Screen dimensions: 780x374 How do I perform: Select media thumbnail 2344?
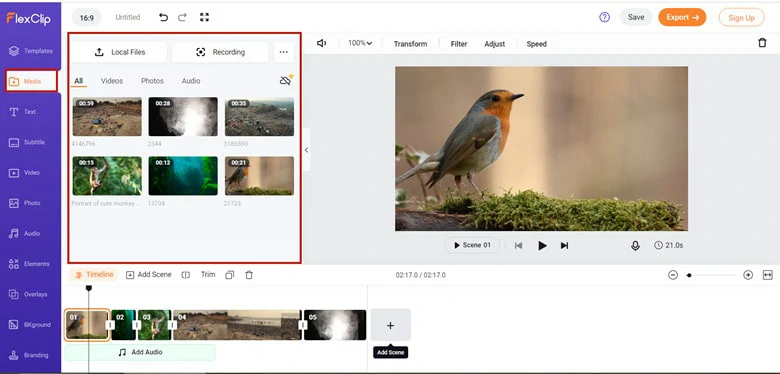[x=183, y=116]
